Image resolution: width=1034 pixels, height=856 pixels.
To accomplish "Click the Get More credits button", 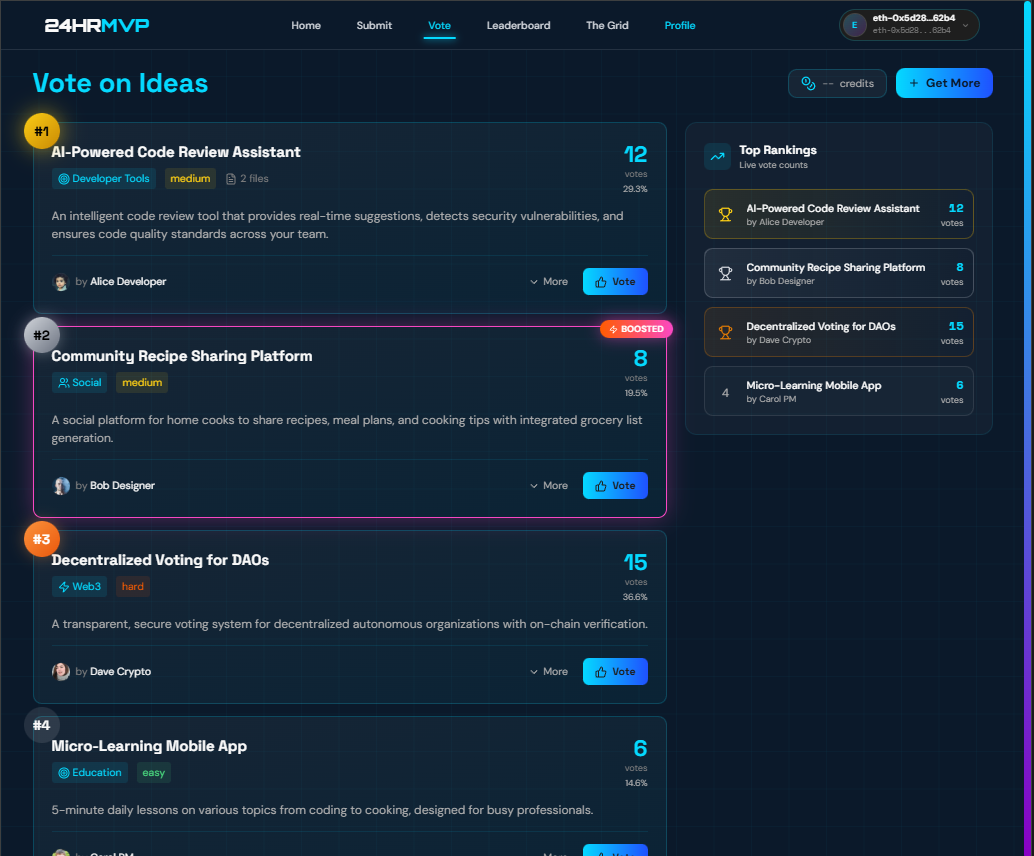I will pyautogui.click(x=944, y=83).
